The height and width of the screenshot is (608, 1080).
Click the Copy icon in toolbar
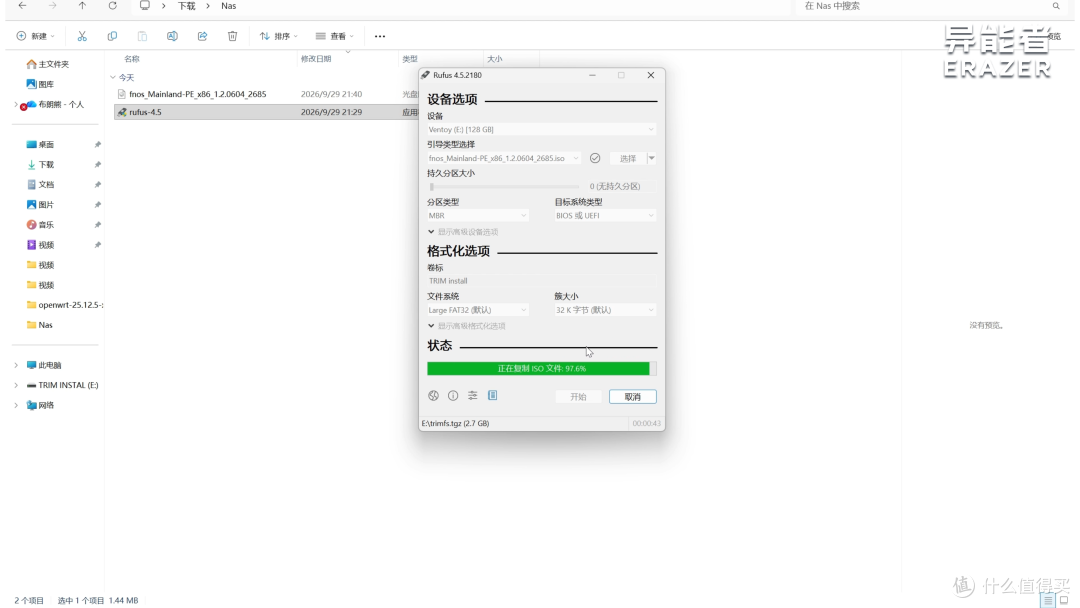[112, 36]
